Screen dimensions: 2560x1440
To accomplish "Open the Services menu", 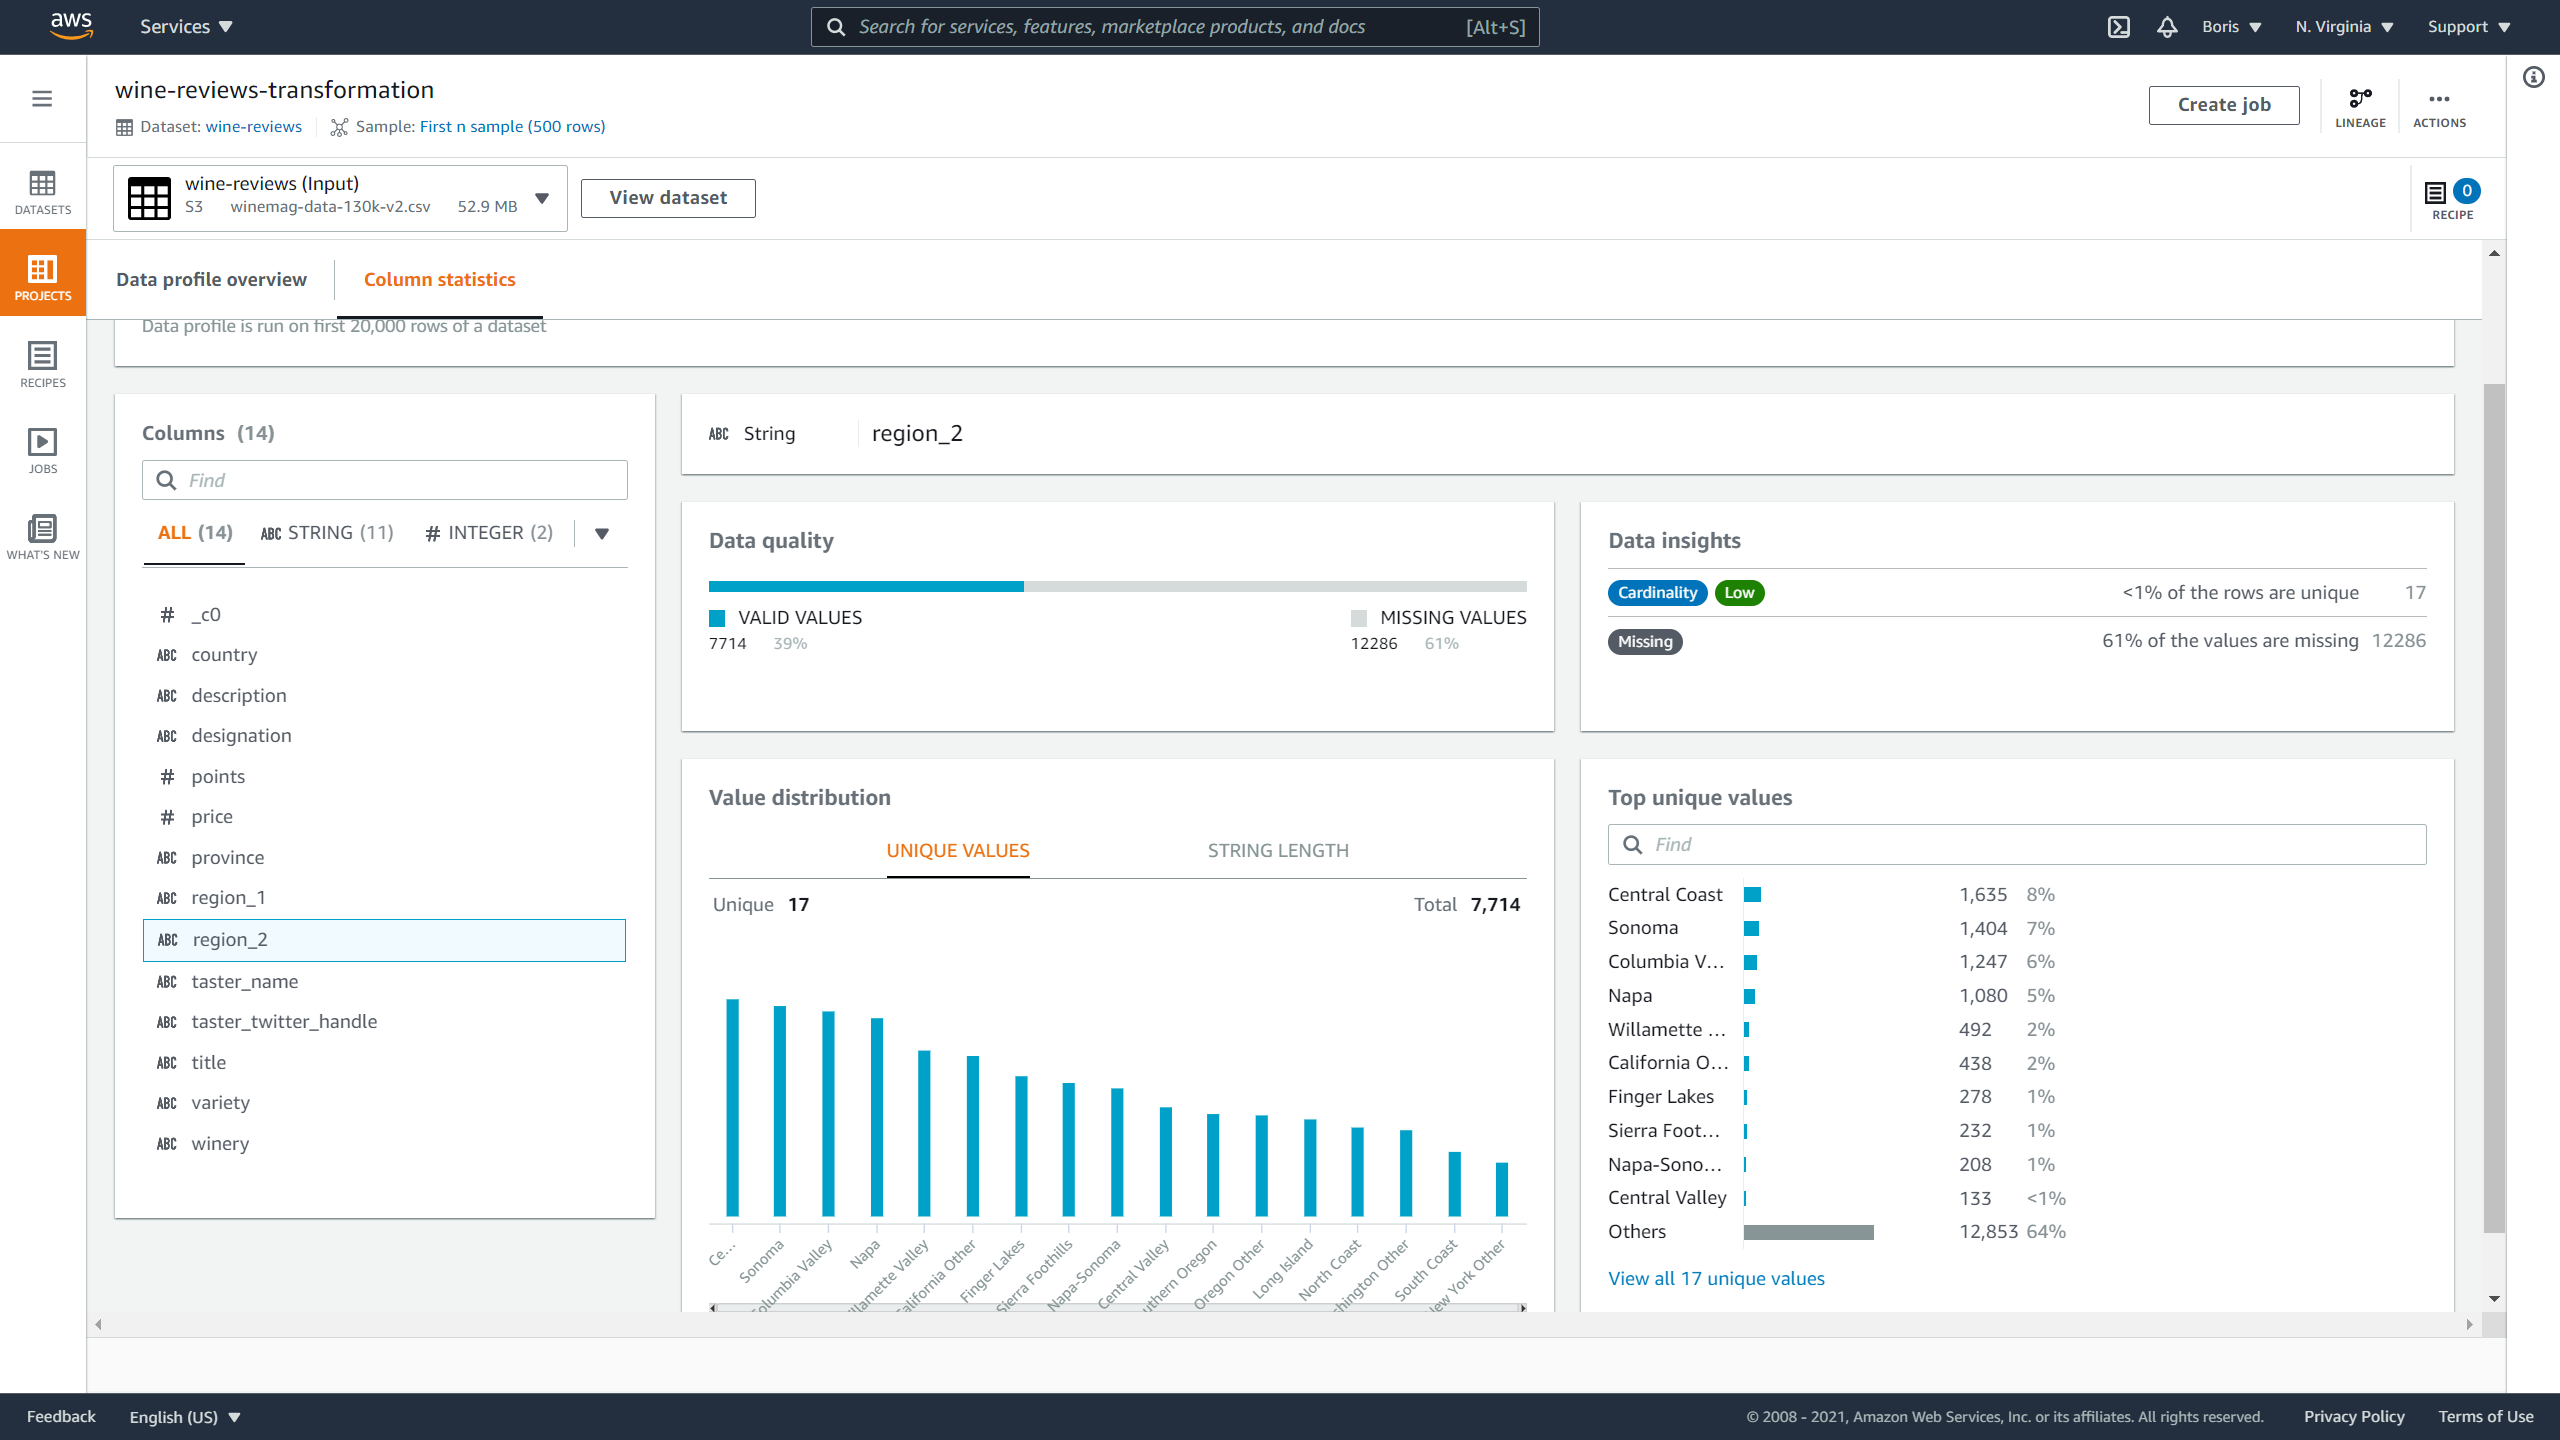I will (x=186, y=27).
